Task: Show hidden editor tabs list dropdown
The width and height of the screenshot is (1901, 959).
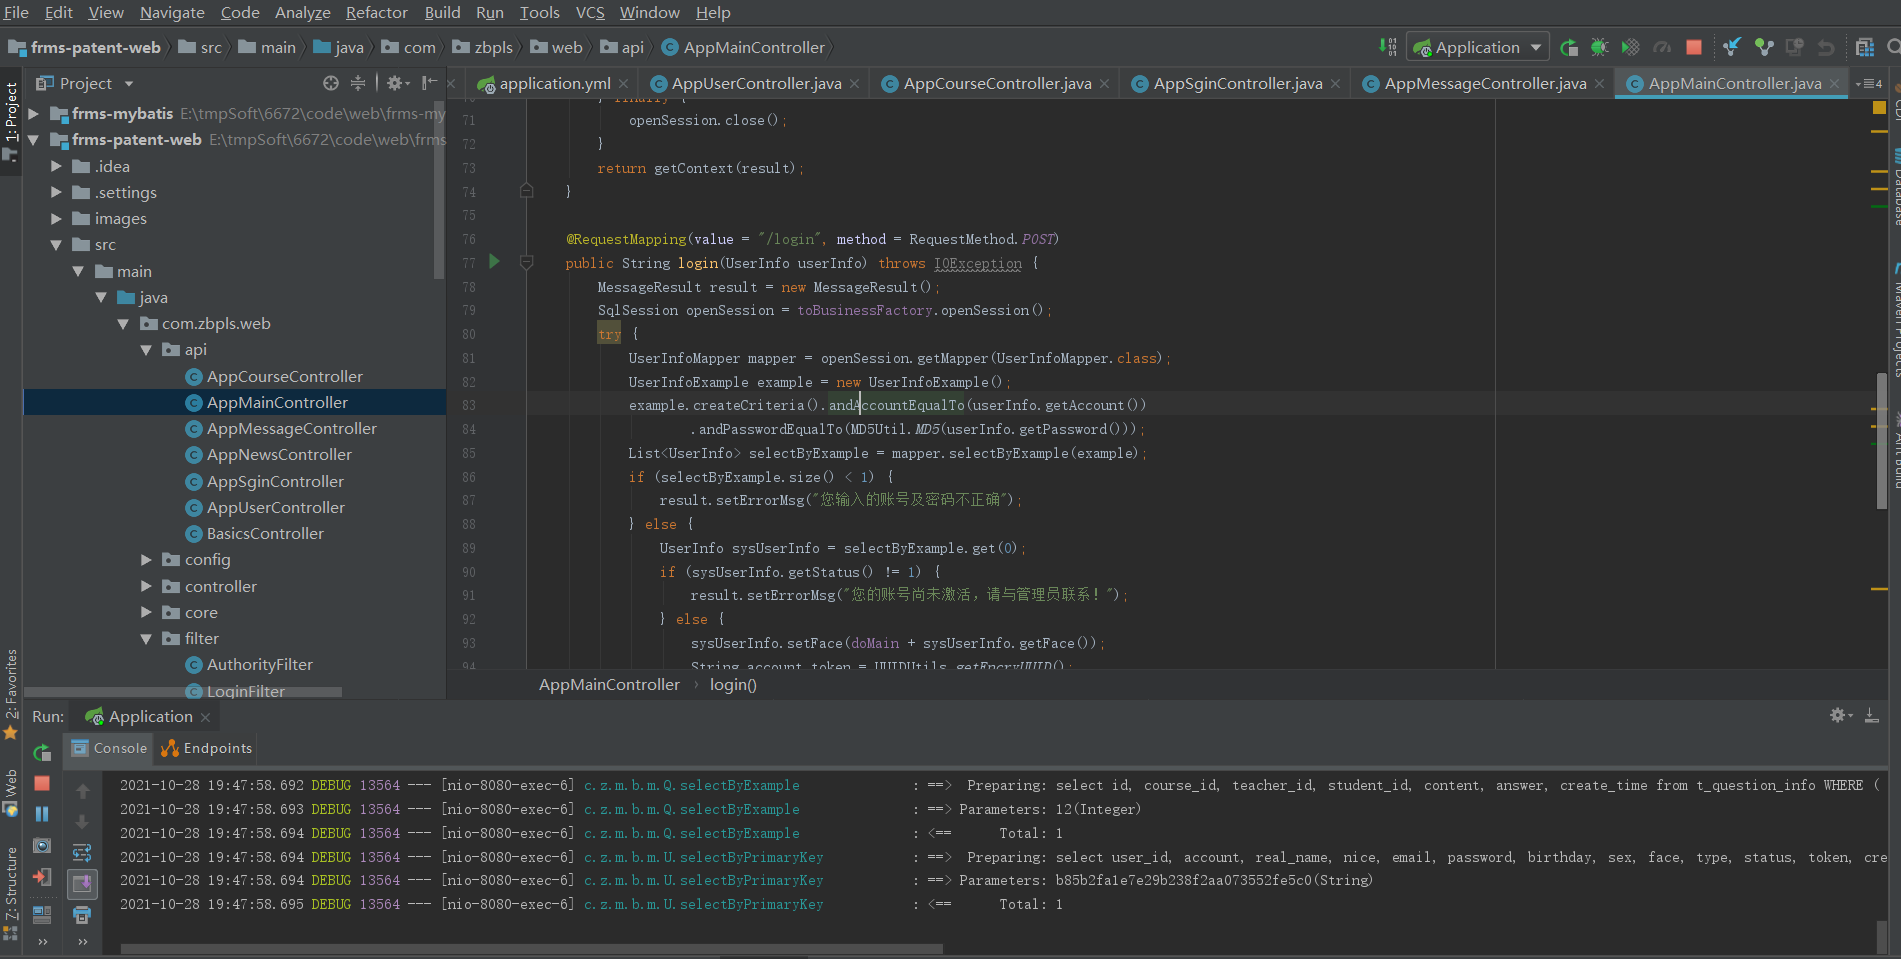Action: [x=1869, y=83]
